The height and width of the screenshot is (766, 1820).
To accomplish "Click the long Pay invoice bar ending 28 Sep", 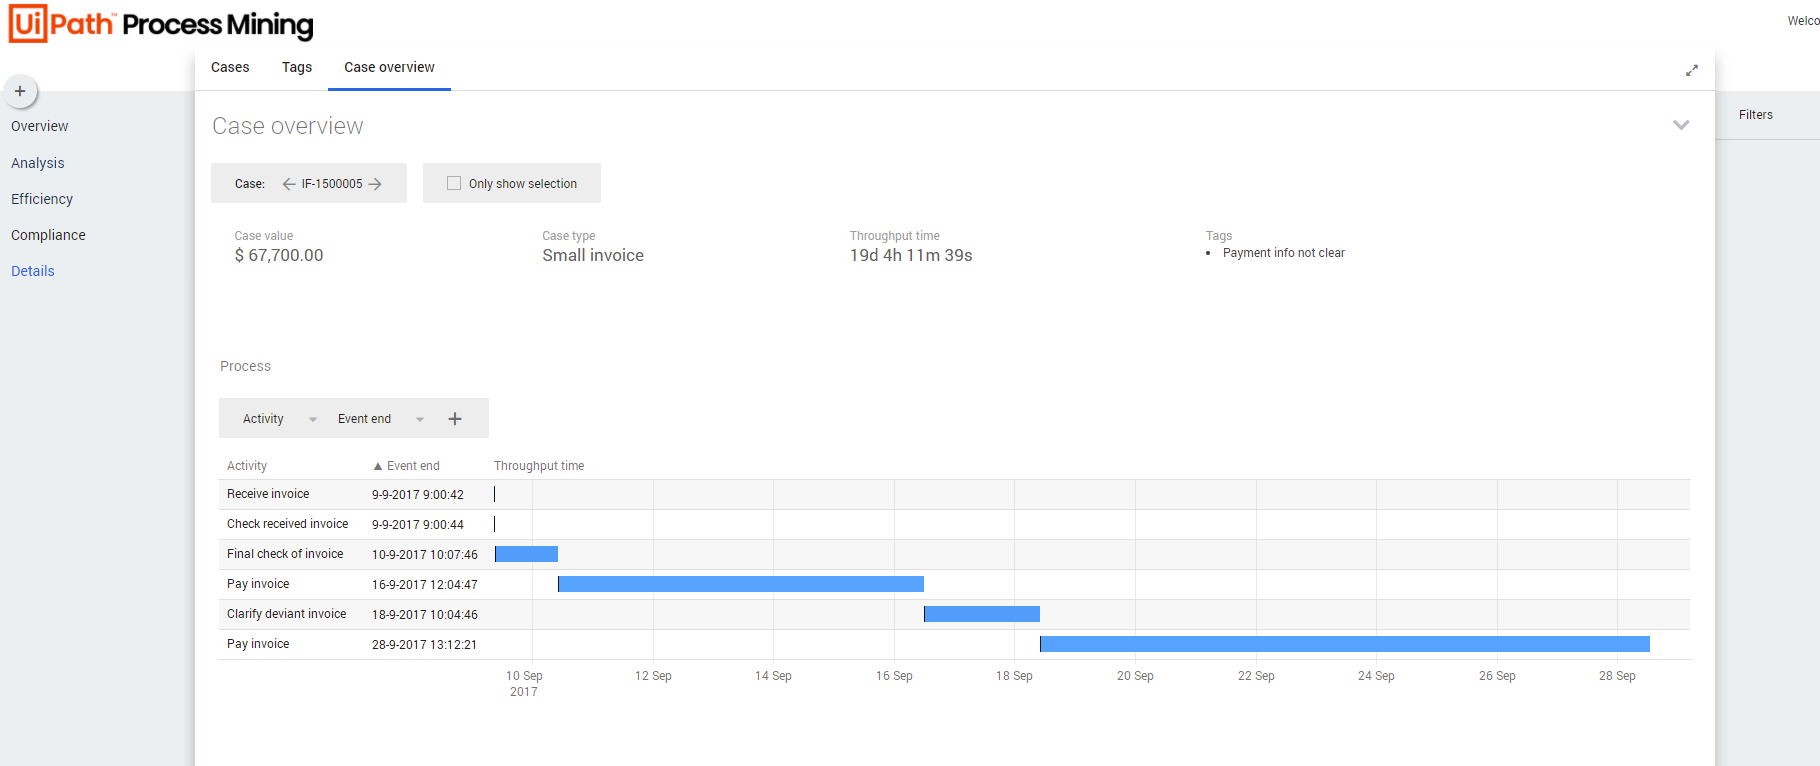I will click(1344, 644).
